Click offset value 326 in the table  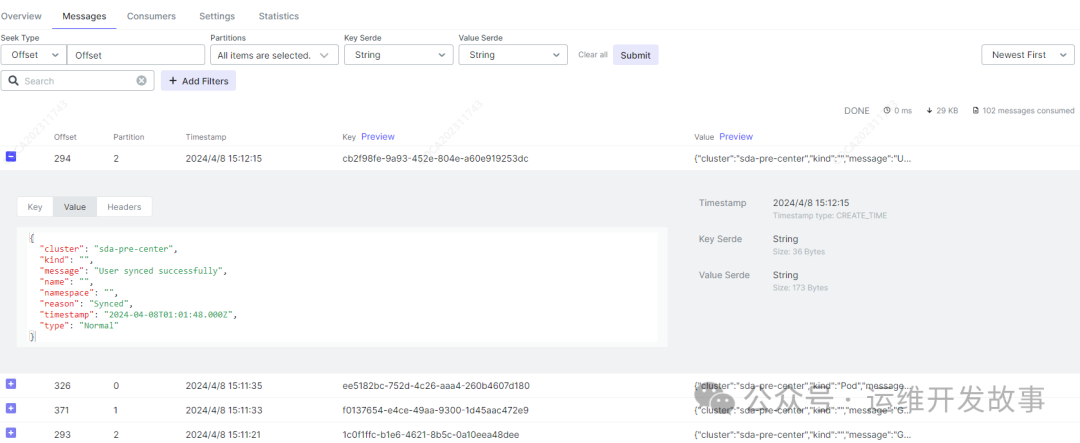pos(62,385)
